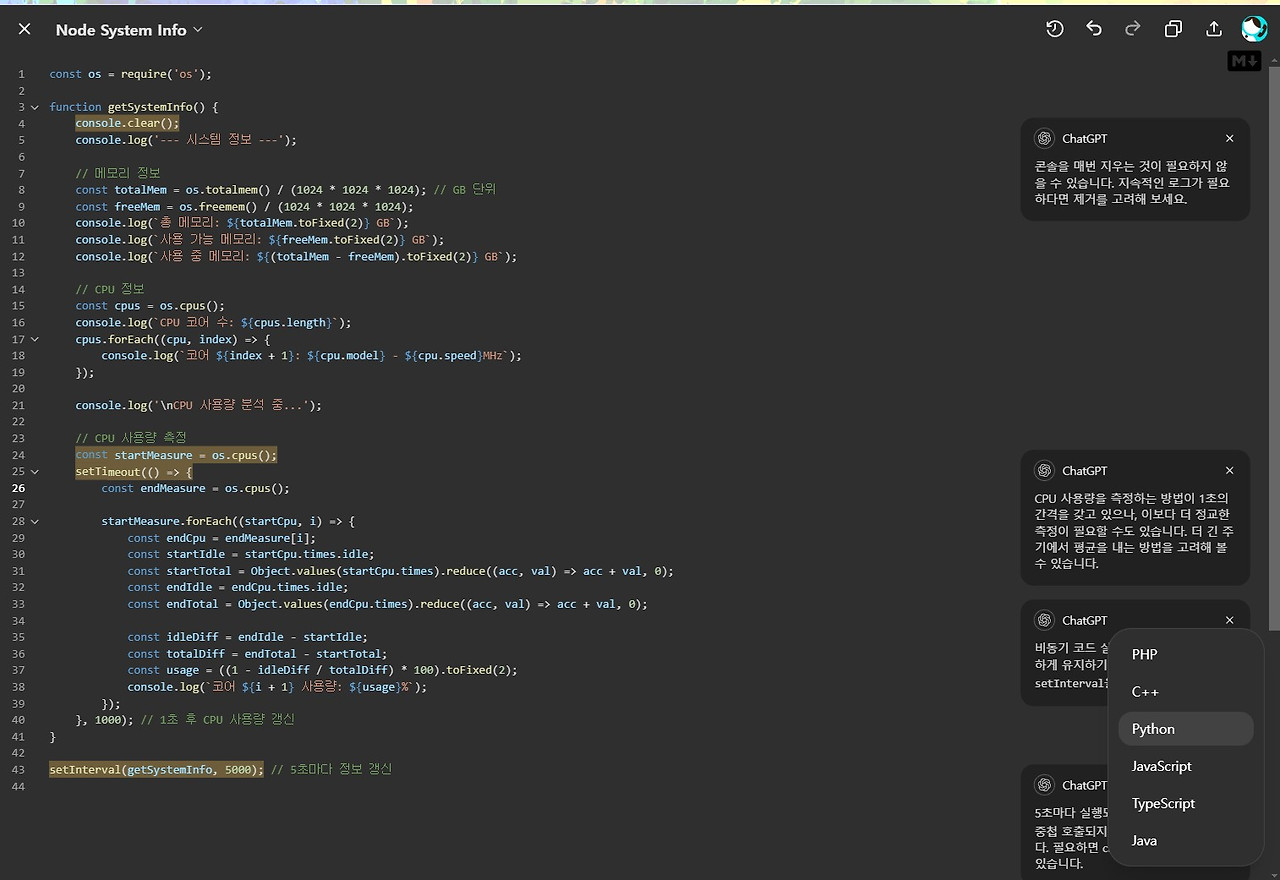Choose C++ from the language menu
1280x880 pixels.
tap(1186, 692)
